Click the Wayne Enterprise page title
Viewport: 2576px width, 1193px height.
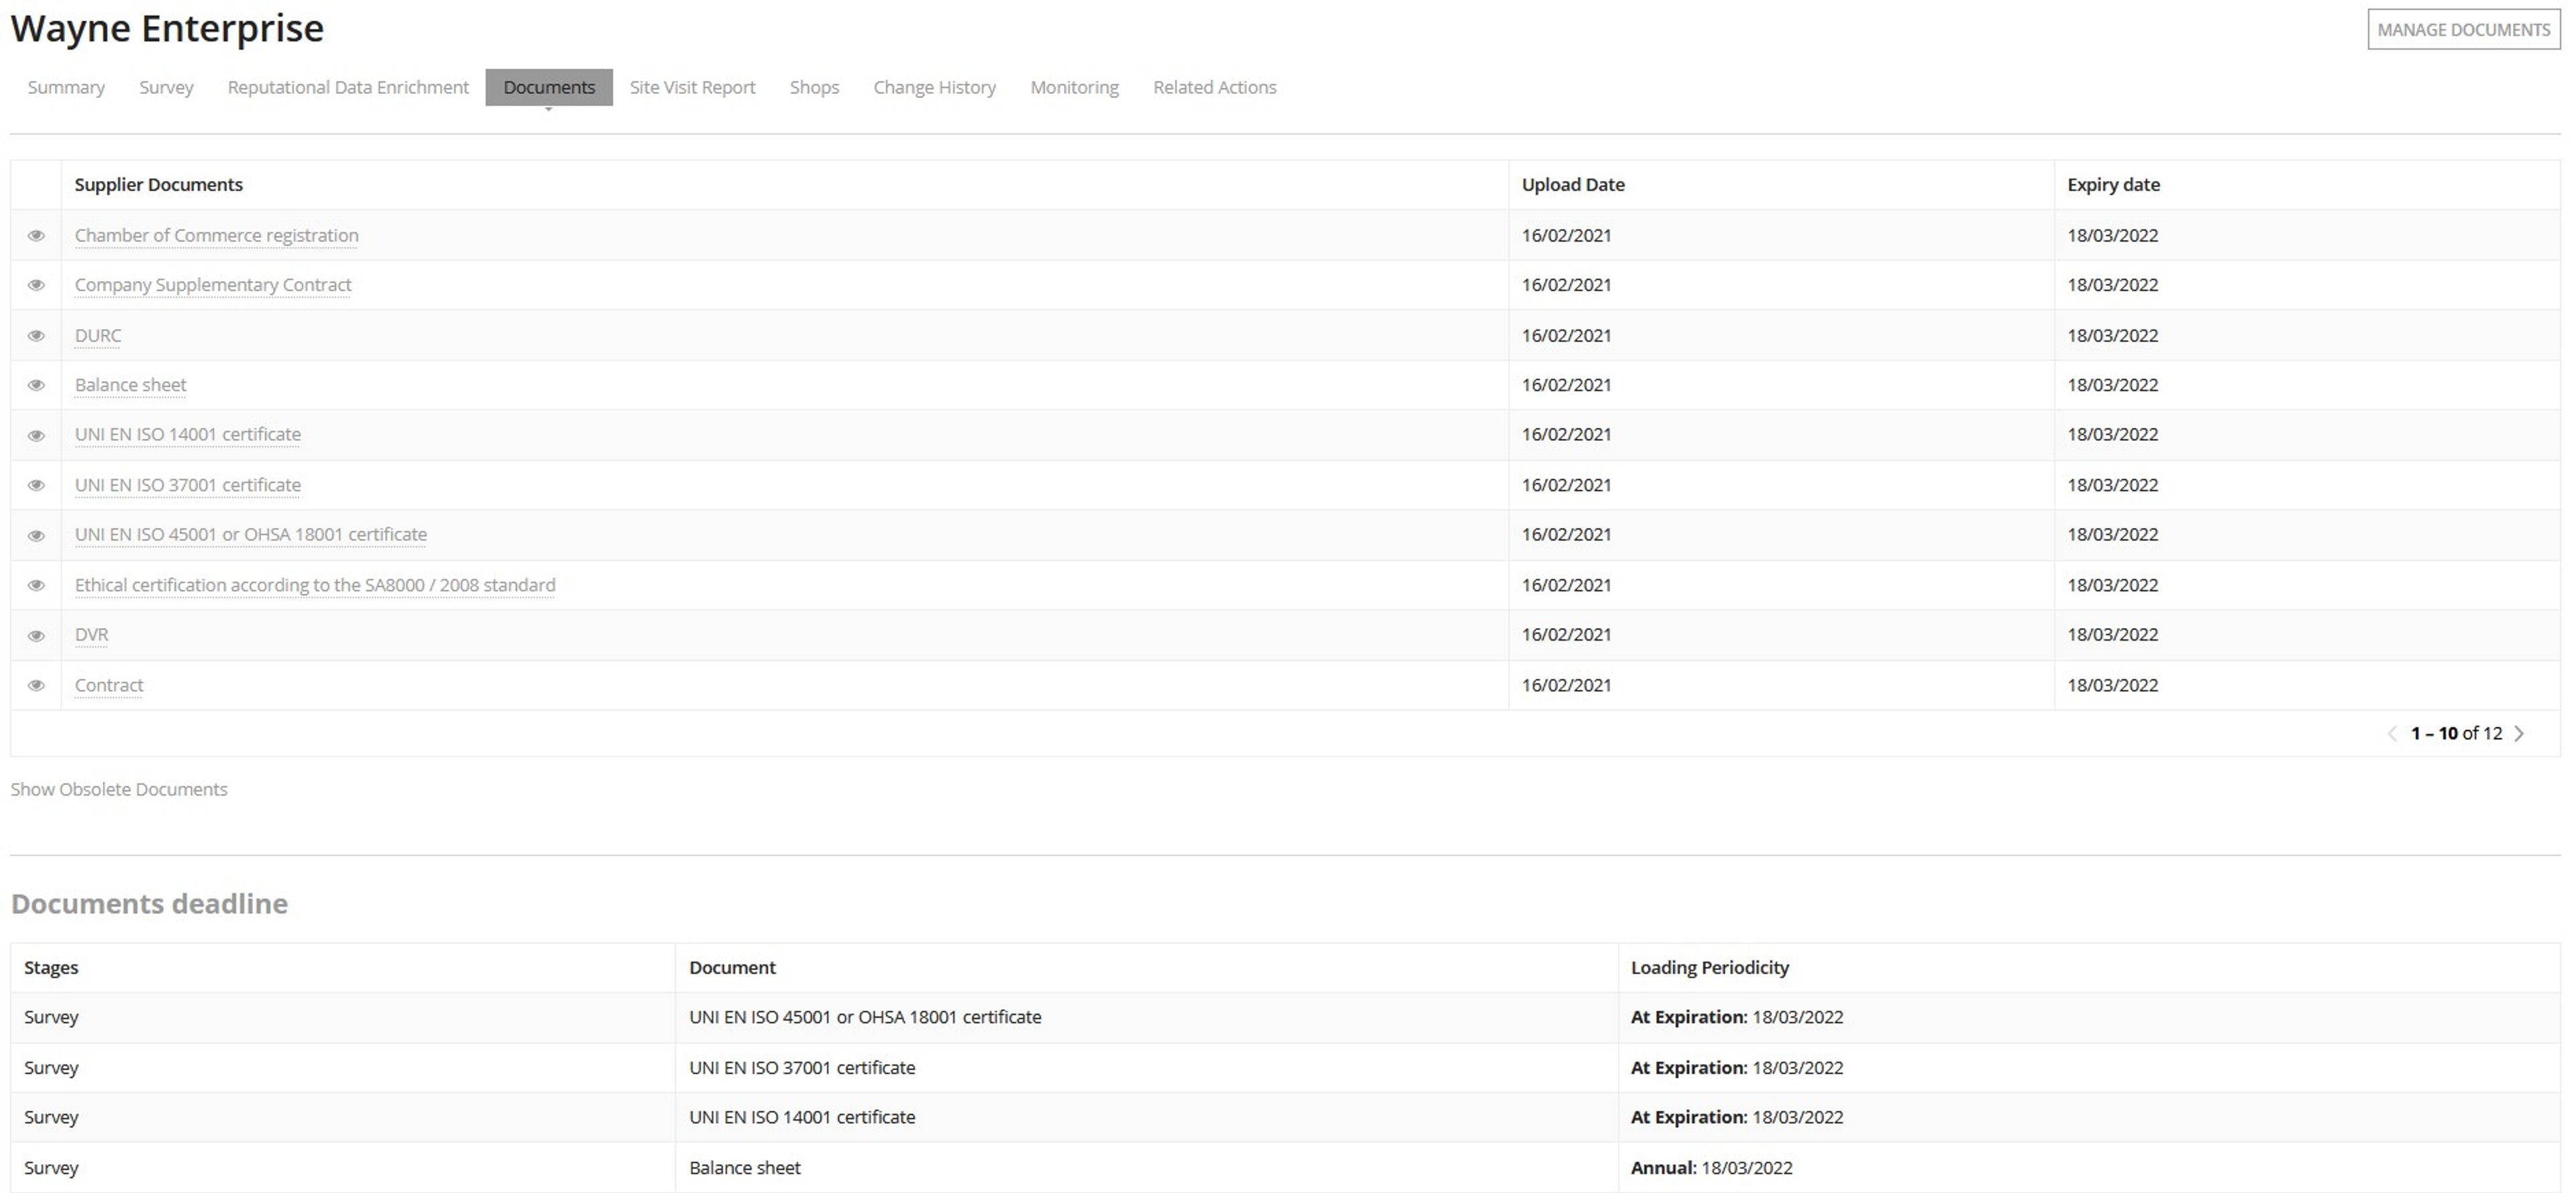pyautogui.click(x=167, y=28)
